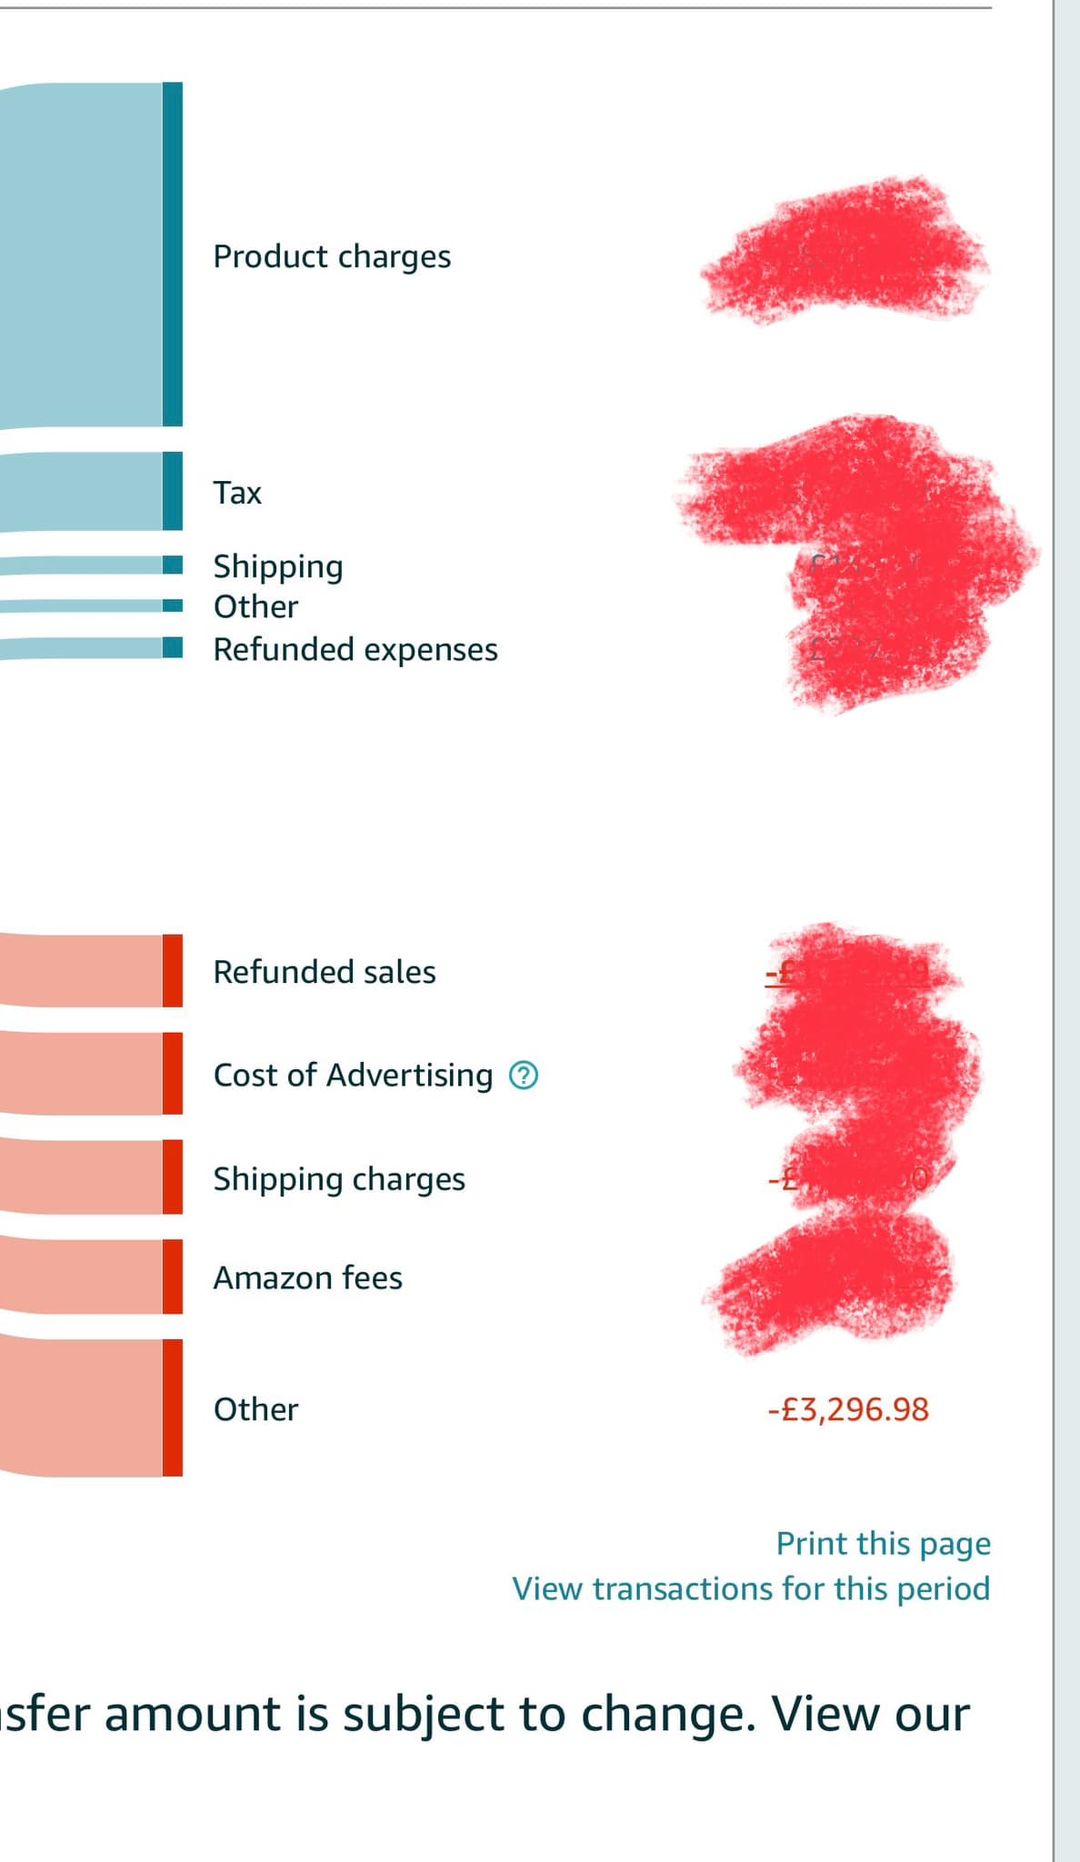Click the underlined Refunded sales amount
The image size is (1080, 1862).
(x=848, y=973)
